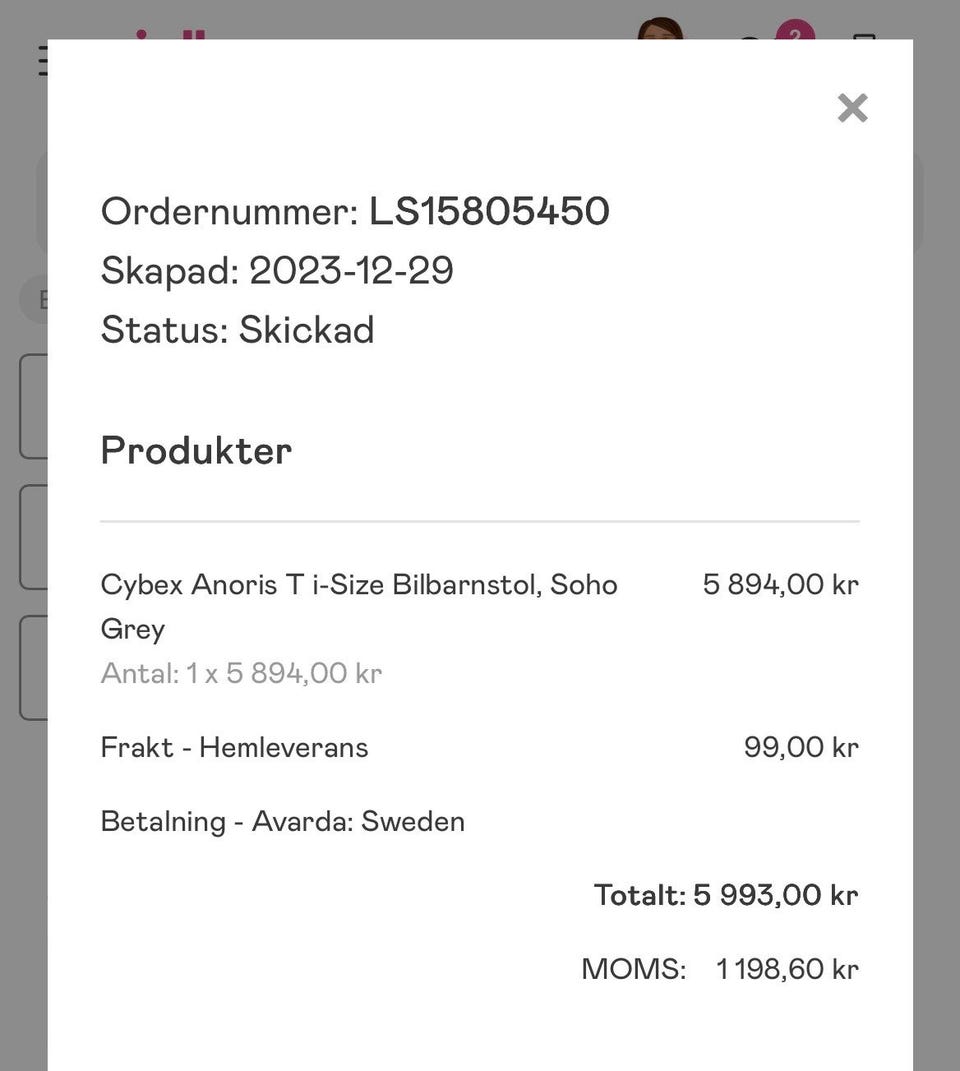Tap the pink notification badge
Image resolution: width=960 pixels, height=1071 pixels.
[795, 29]
